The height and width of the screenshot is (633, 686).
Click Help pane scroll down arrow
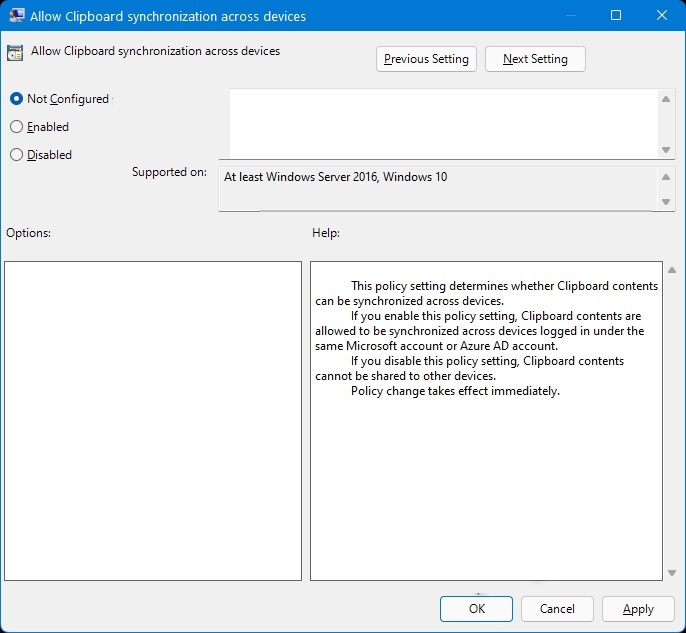(x=672, y=573)
